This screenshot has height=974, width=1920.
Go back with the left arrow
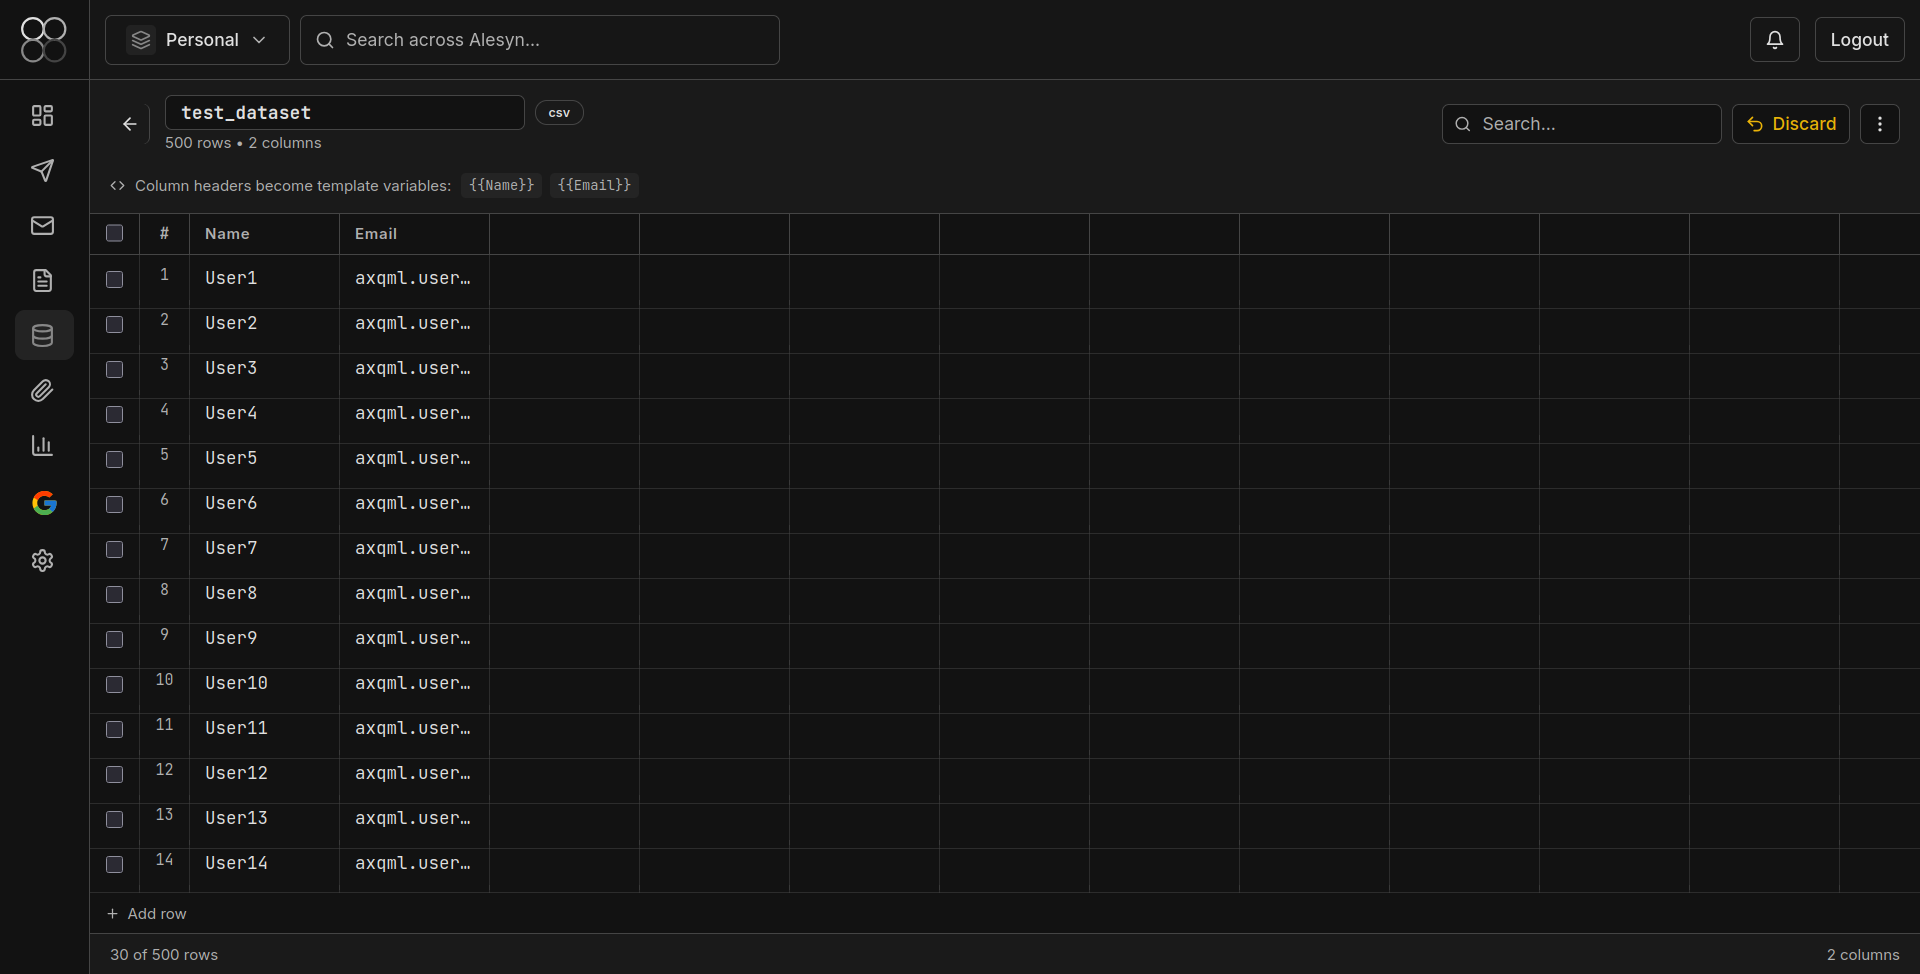click(129, 124)
